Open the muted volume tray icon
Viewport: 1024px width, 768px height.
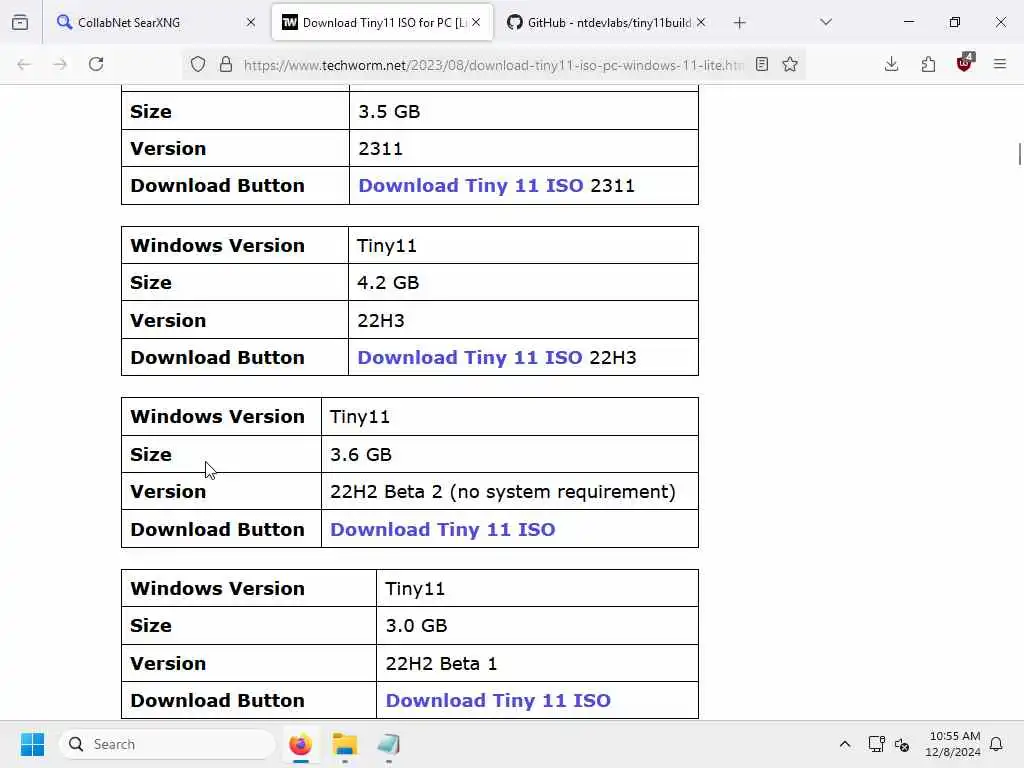click(902, 744)
